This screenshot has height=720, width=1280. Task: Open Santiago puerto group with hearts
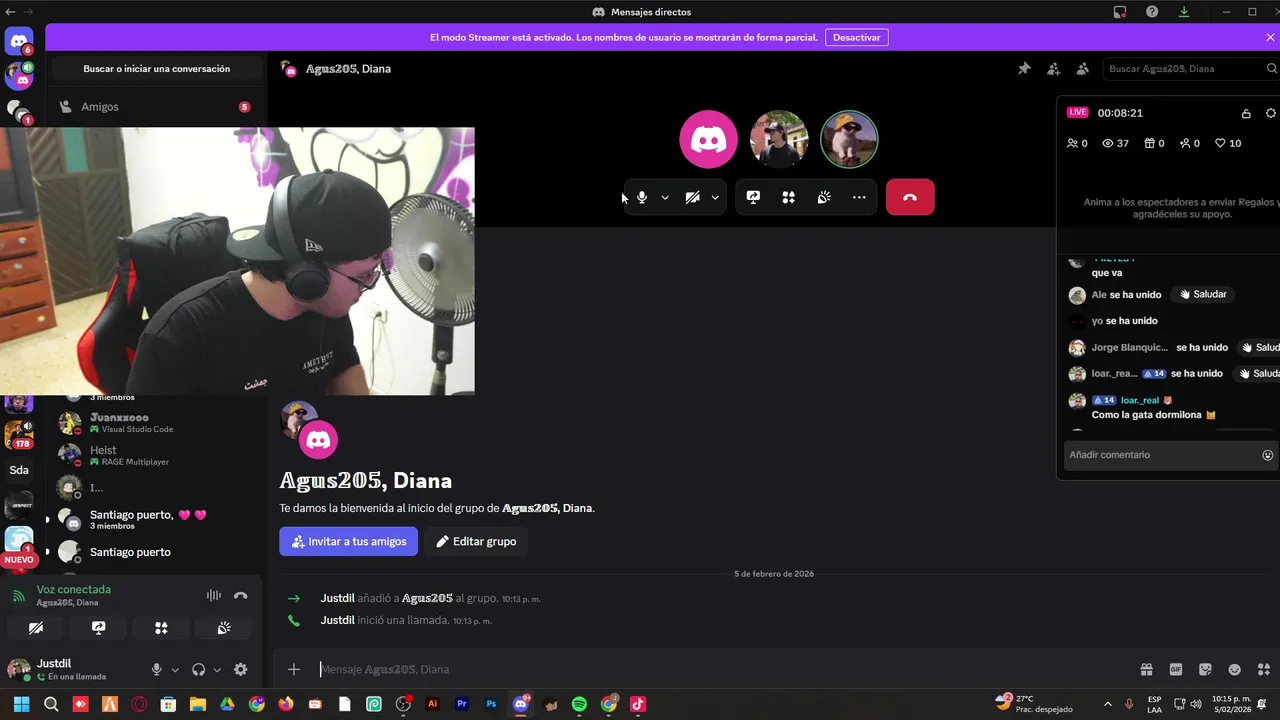[x=155, y=519]
